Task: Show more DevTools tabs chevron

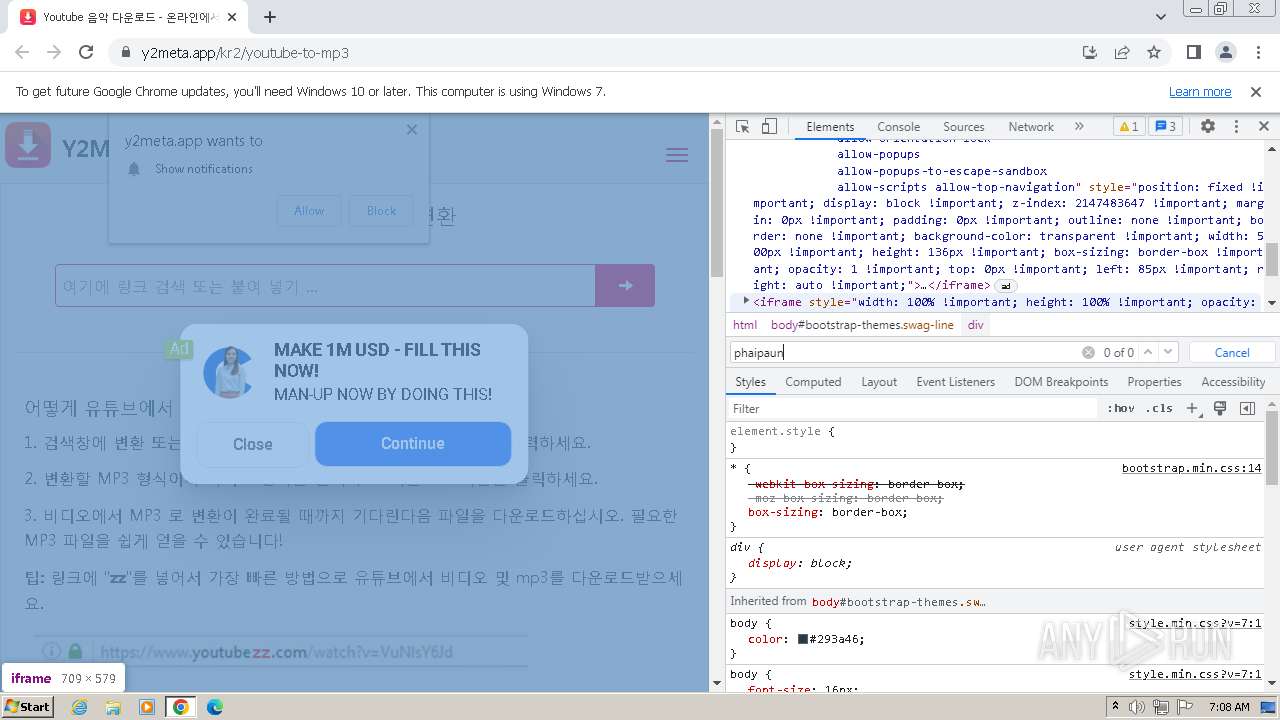Action: tap(1079, 127)
